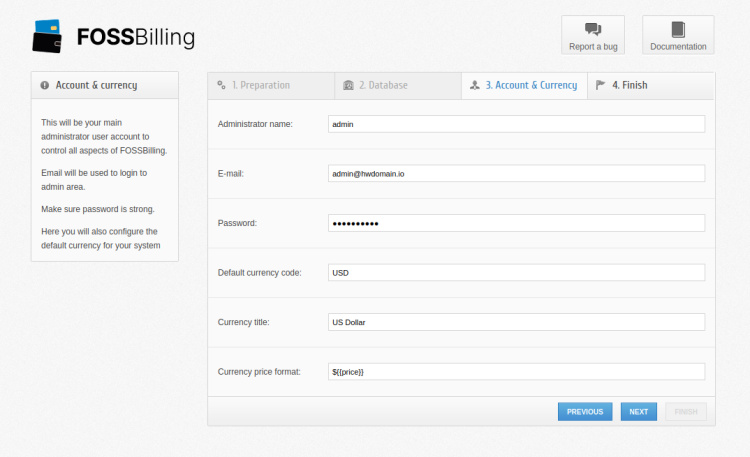750x457 pixels.
Task: Click the Report a bug speech bubble icon
Action: click(592, 29)
